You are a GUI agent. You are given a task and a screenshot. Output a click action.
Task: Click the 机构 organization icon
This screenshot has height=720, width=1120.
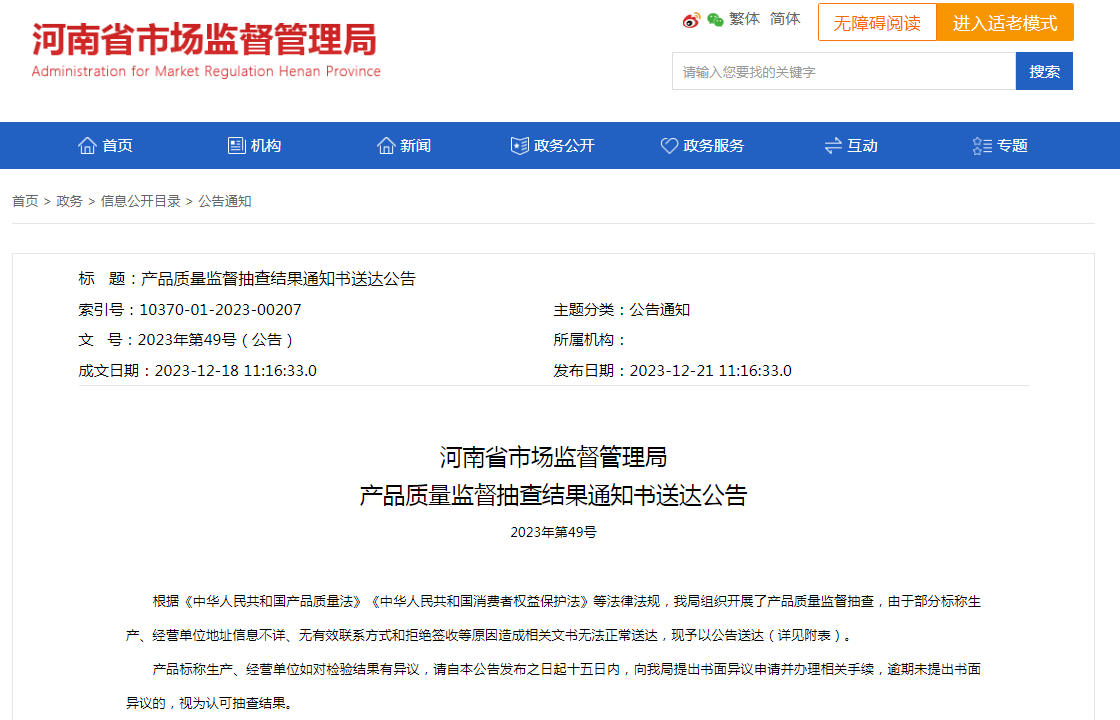point(237,146)
